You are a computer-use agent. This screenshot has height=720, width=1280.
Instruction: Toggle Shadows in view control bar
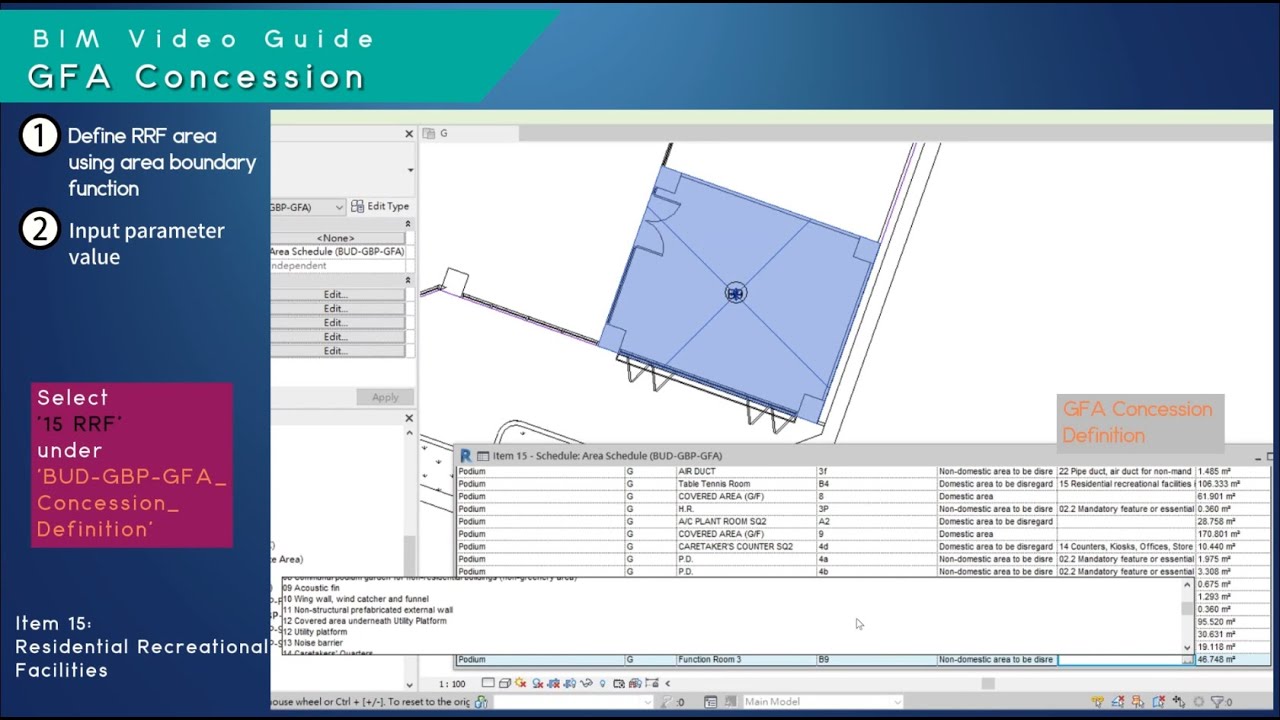(538, 683)
